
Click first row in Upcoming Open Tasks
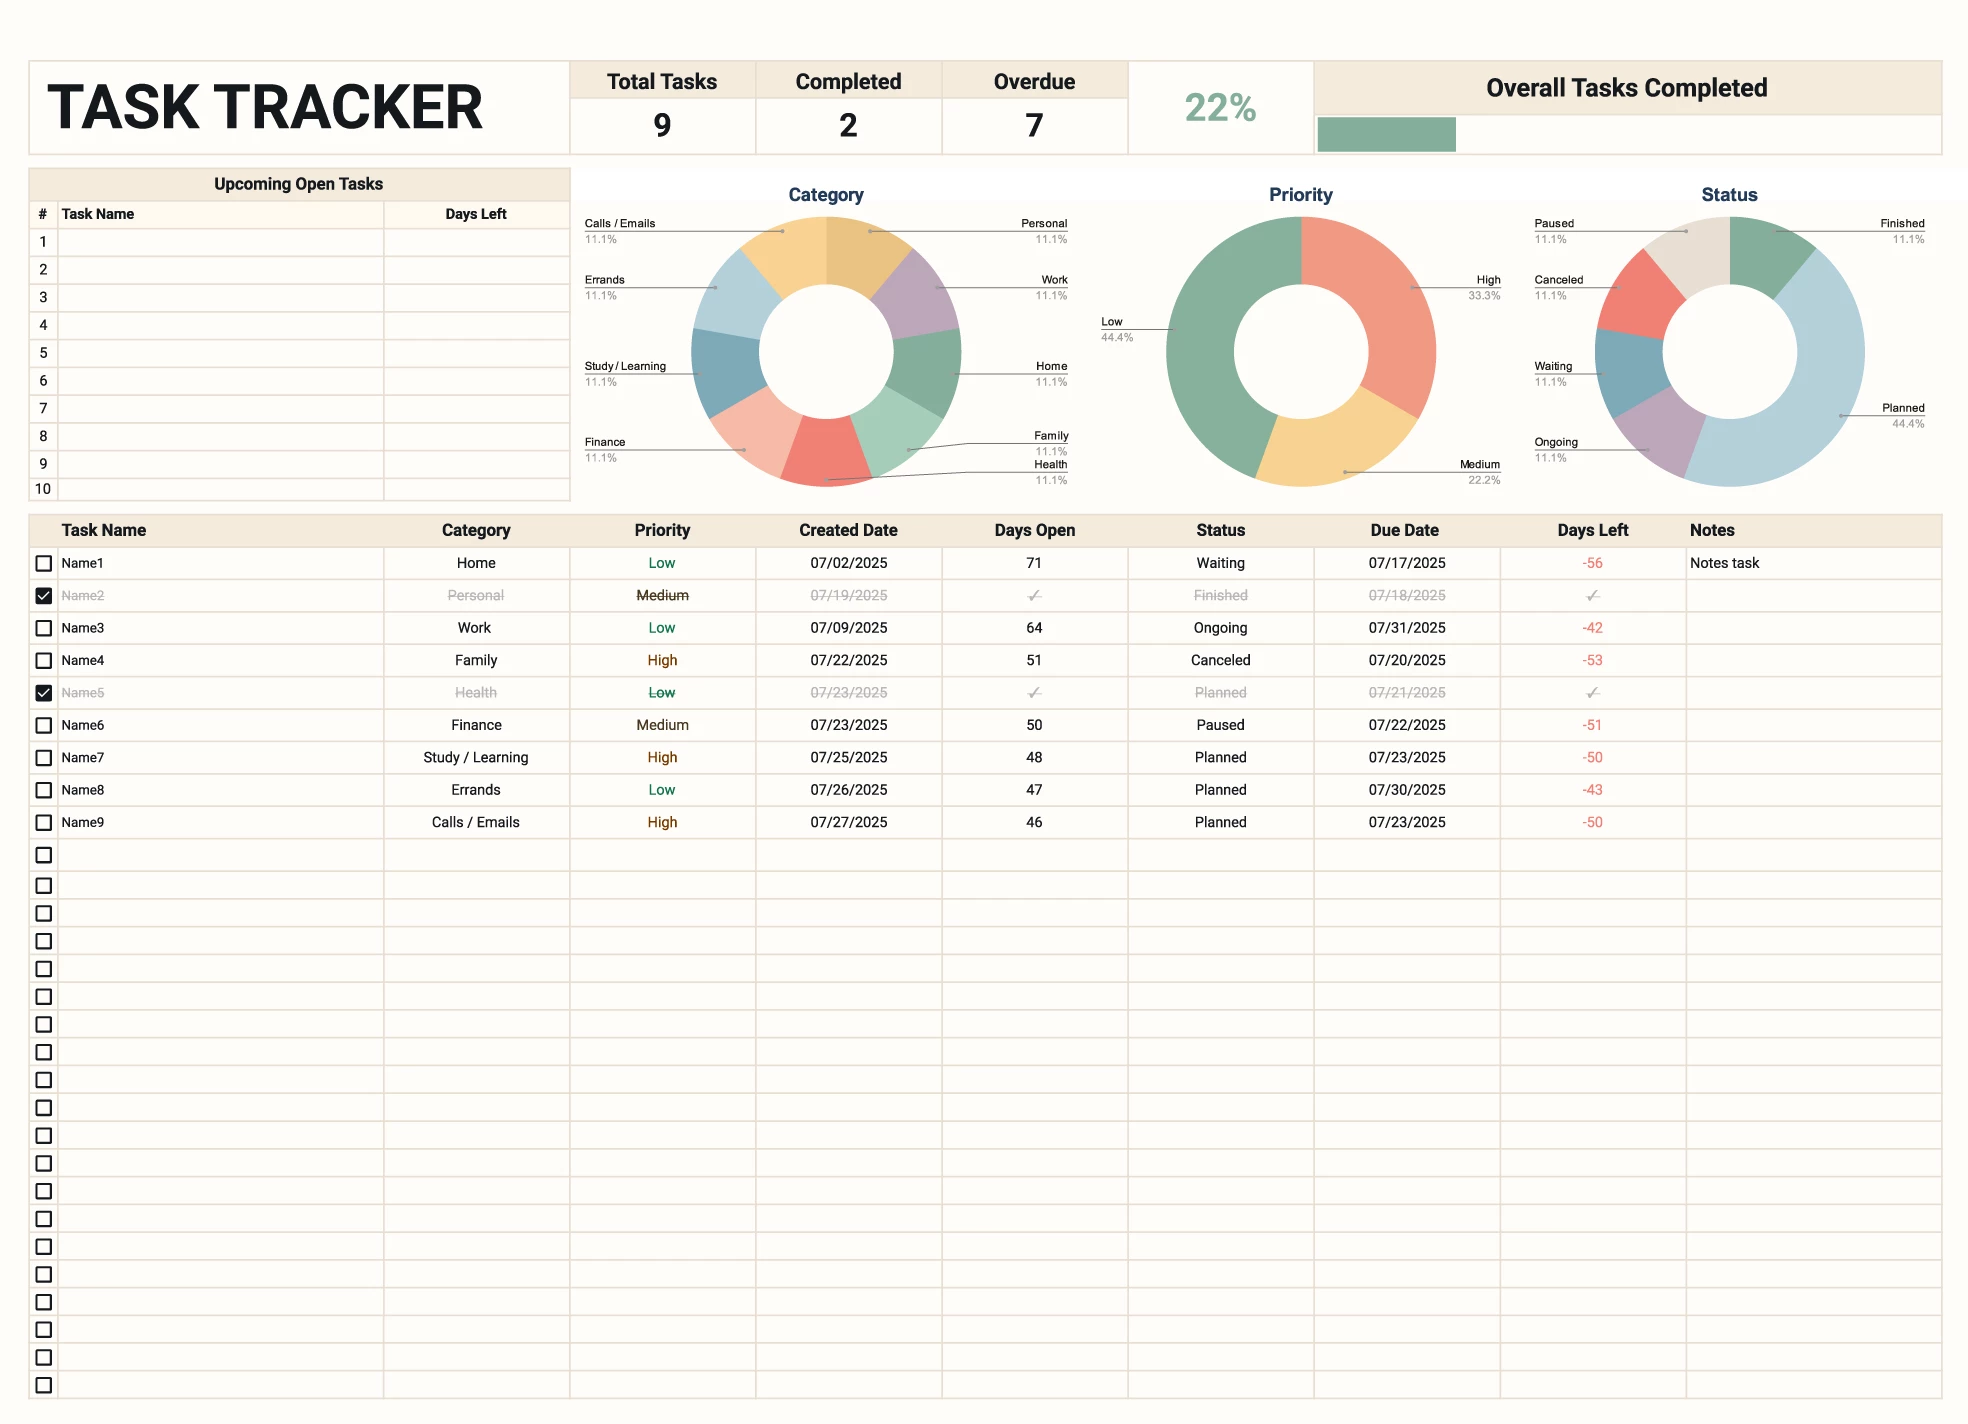pyautogui.click(x=220, y=242)
